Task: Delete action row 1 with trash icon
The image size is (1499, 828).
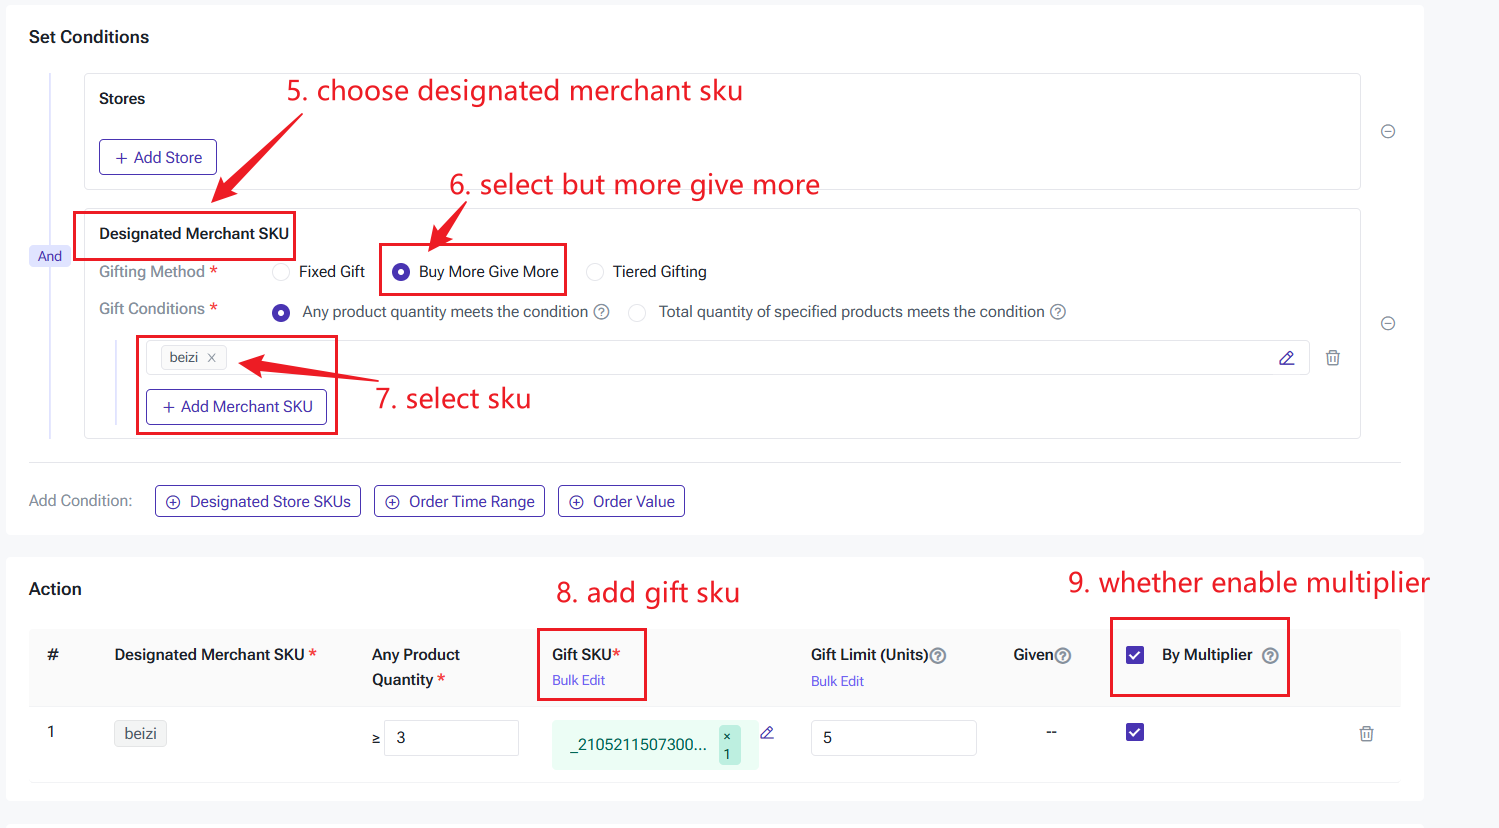Action: (1366, 734)
